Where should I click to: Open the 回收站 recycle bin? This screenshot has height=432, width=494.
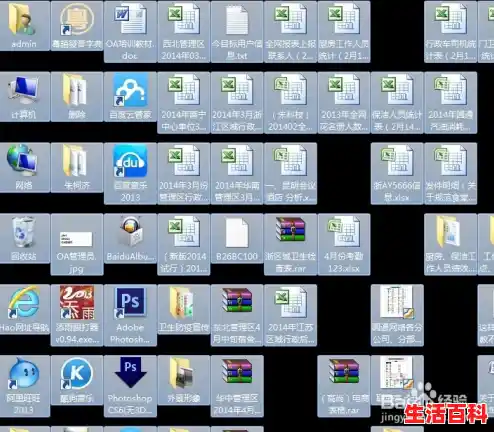tap(23, 238)
